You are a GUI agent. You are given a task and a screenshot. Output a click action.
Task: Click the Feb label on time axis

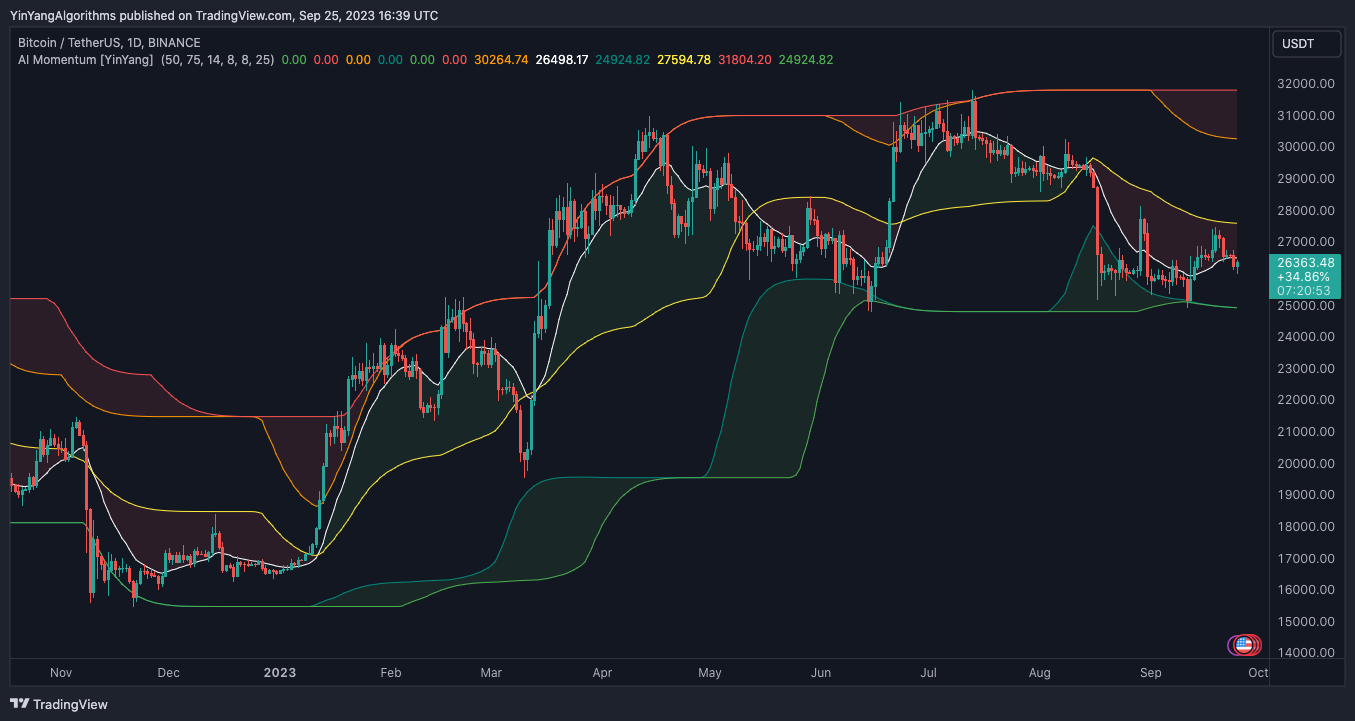[x=390, y=673]
